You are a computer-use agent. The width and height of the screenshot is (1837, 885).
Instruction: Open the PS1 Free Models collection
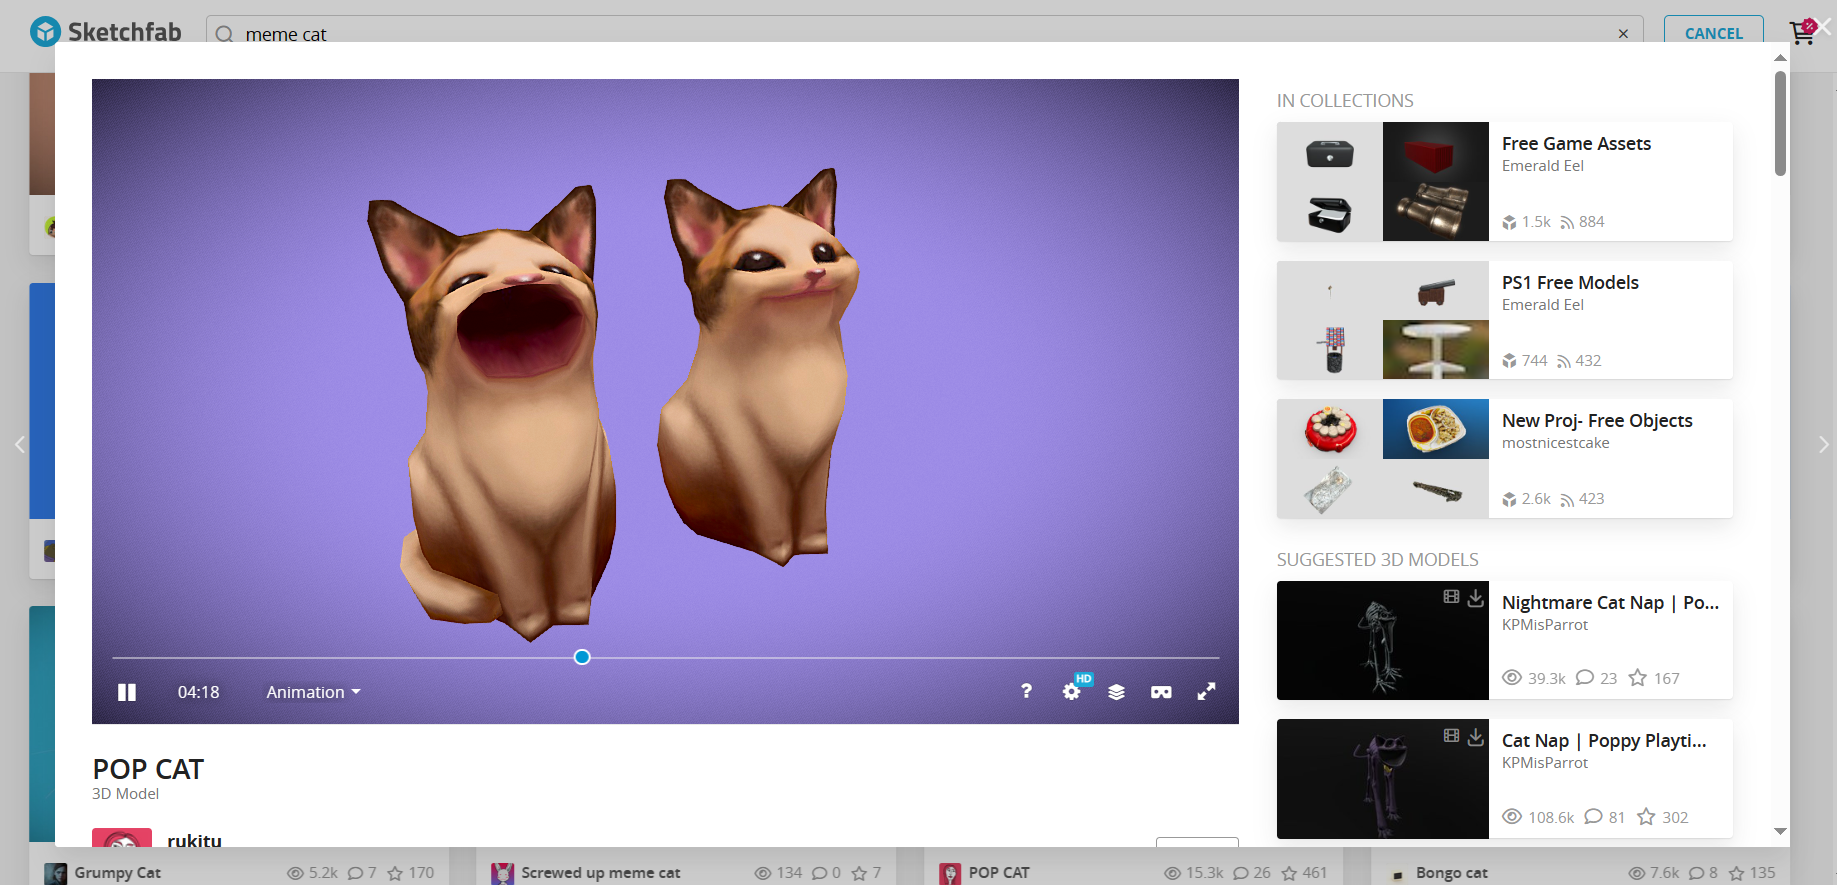[1570, 283]
